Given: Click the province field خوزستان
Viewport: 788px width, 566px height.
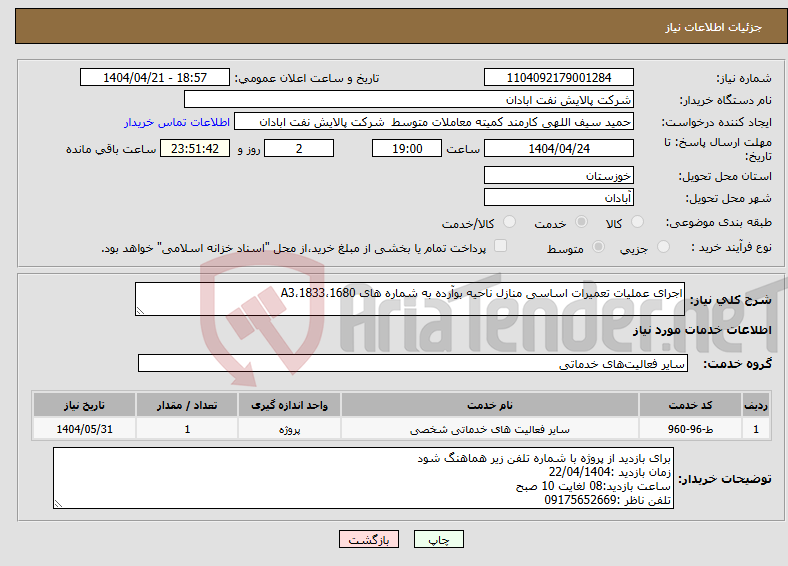Looking at the screenshot, I should click(x=558, y=175).
